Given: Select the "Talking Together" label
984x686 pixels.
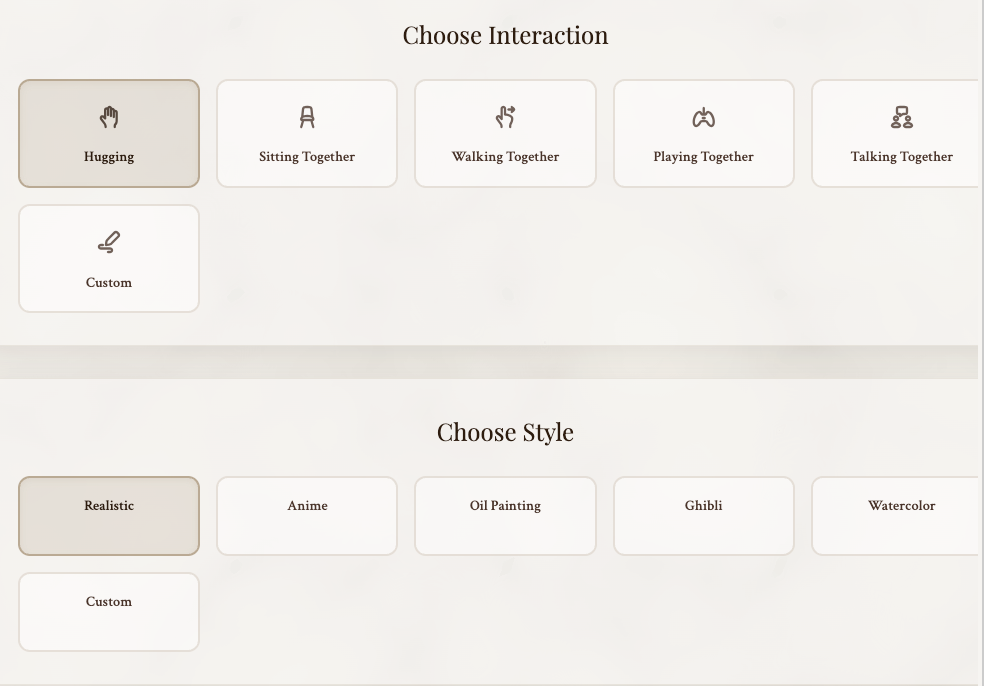Looking at the screenshot, I should pos(901,157).
